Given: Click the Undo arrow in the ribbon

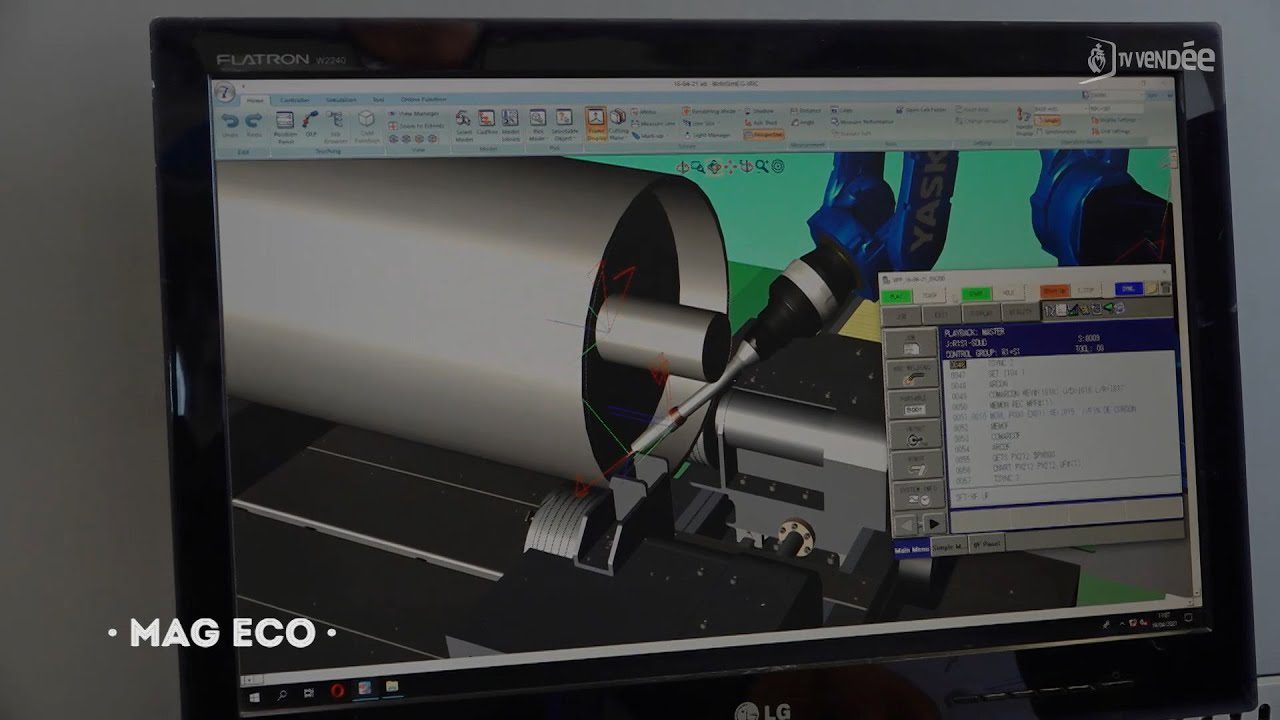Looking at the screenshot, I should tap(231, 121).
